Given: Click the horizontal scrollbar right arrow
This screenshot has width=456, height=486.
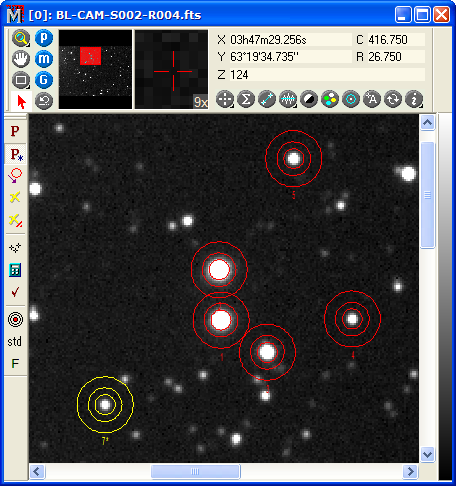Looking at the screenshot, I should pos(410,472).
